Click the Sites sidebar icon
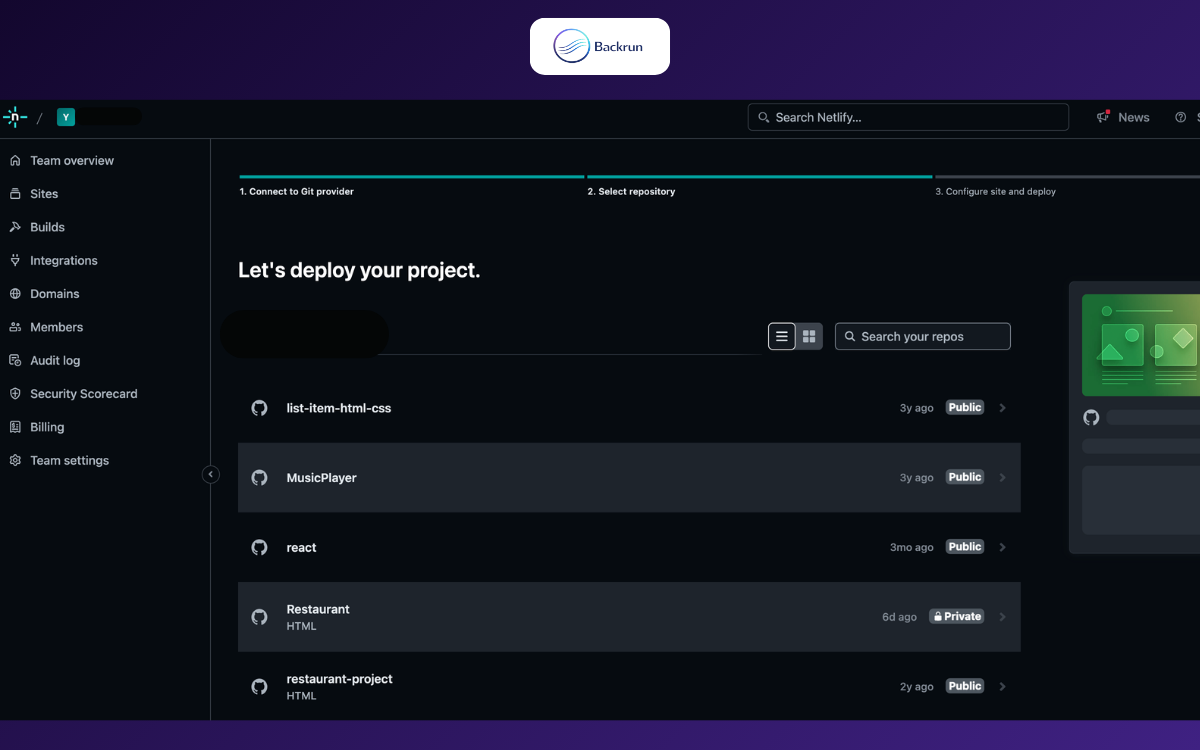The height and width of the screenshot is (750, 1200). point(15,194)
